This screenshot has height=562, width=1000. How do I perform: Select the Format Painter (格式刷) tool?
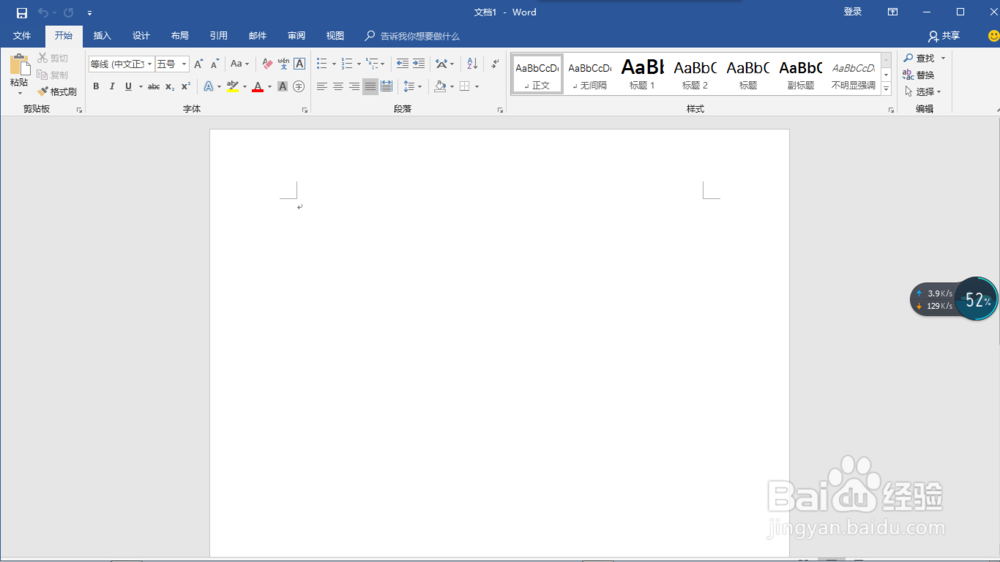57,92
